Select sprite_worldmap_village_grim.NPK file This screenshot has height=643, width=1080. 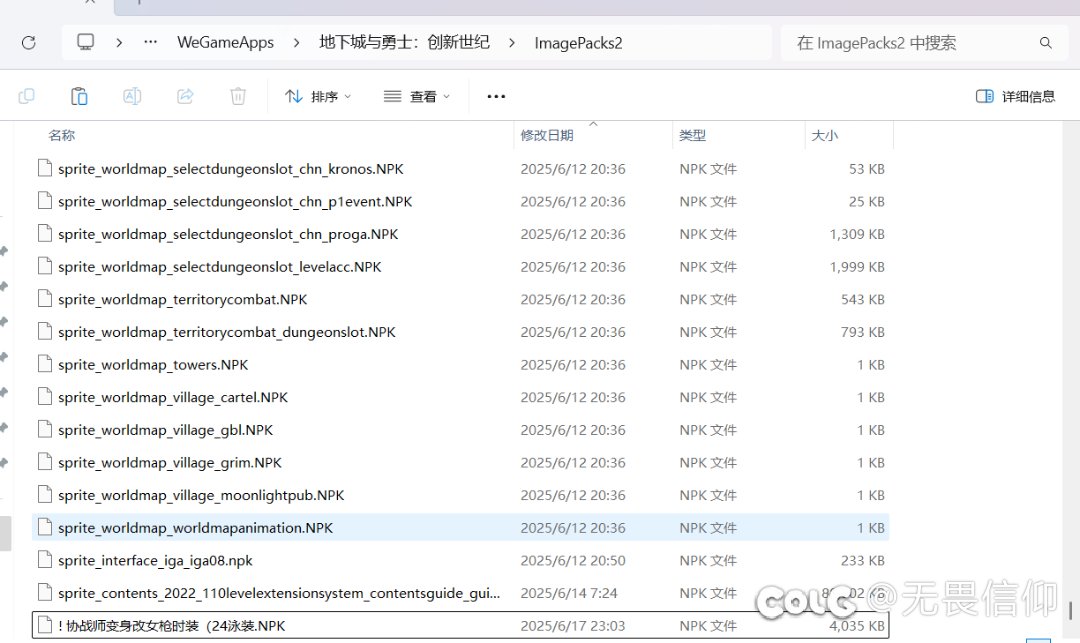(x=169, y=463)
